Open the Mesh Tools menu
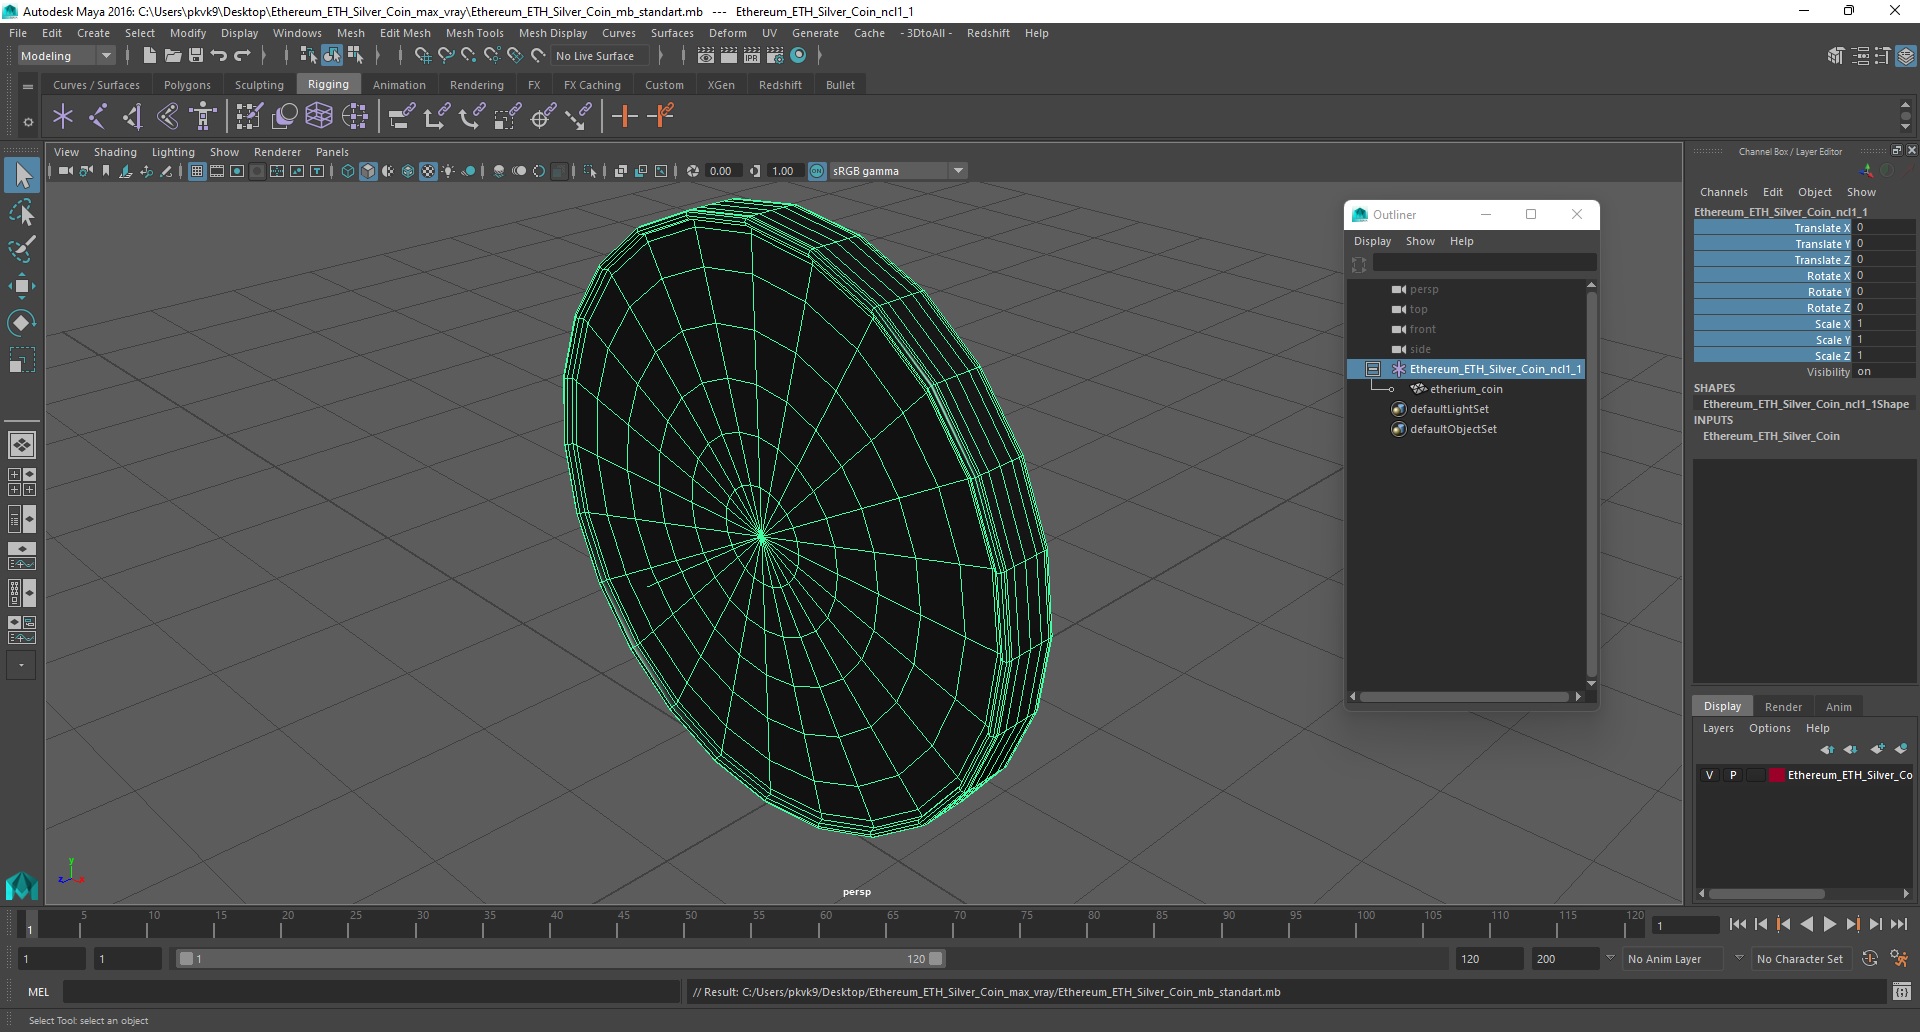The width and height of the screenshot is (1920, 1032). pos(474,33)
